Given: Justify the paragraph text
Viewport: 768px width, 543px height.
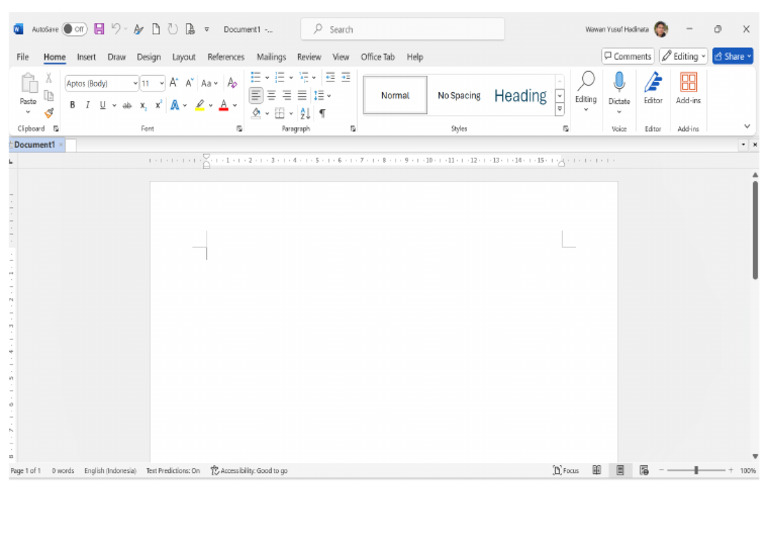Looking at the screenshot, I should [302, 95].
